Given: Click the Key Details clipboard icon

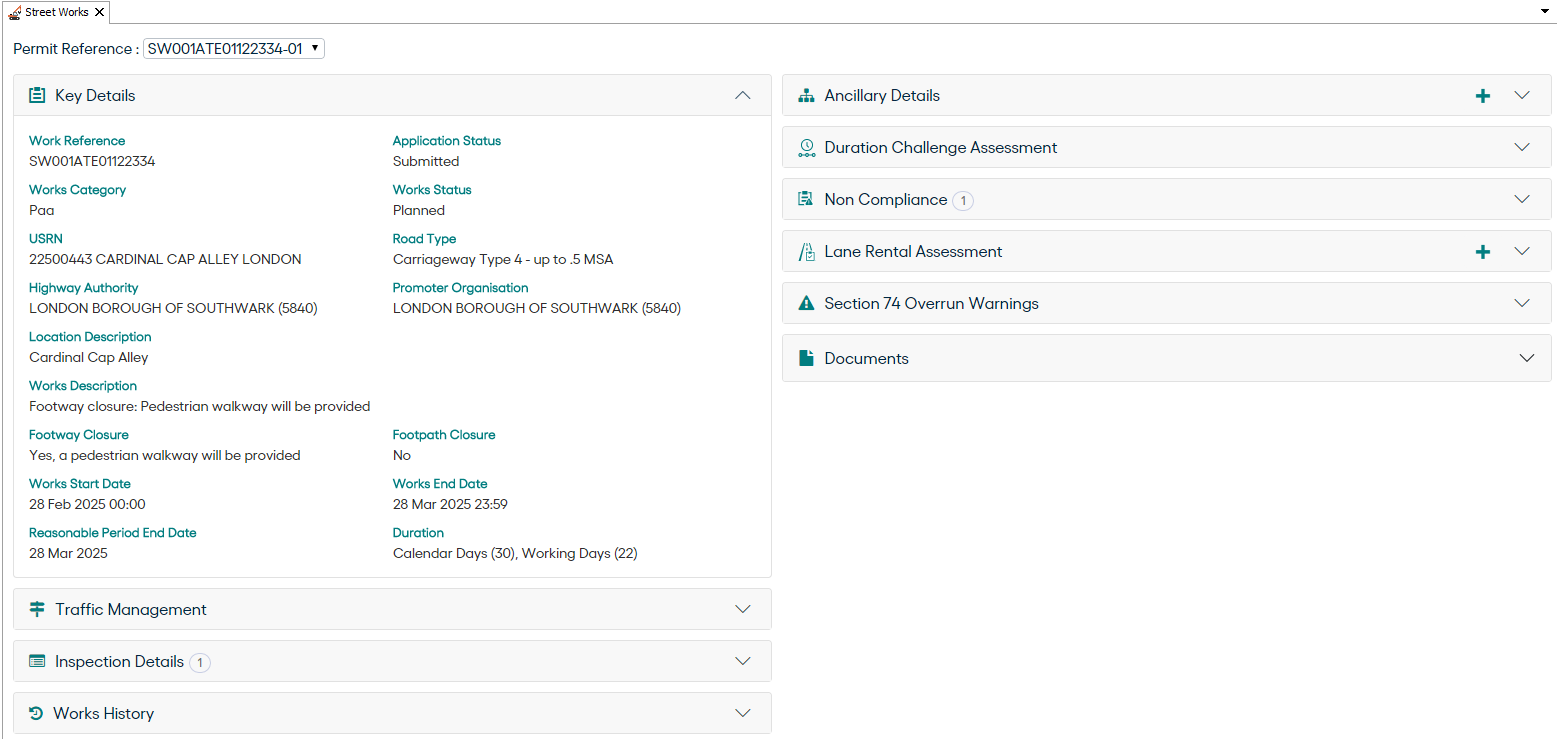Looking at the screenshot, I should tap(37, 96).
